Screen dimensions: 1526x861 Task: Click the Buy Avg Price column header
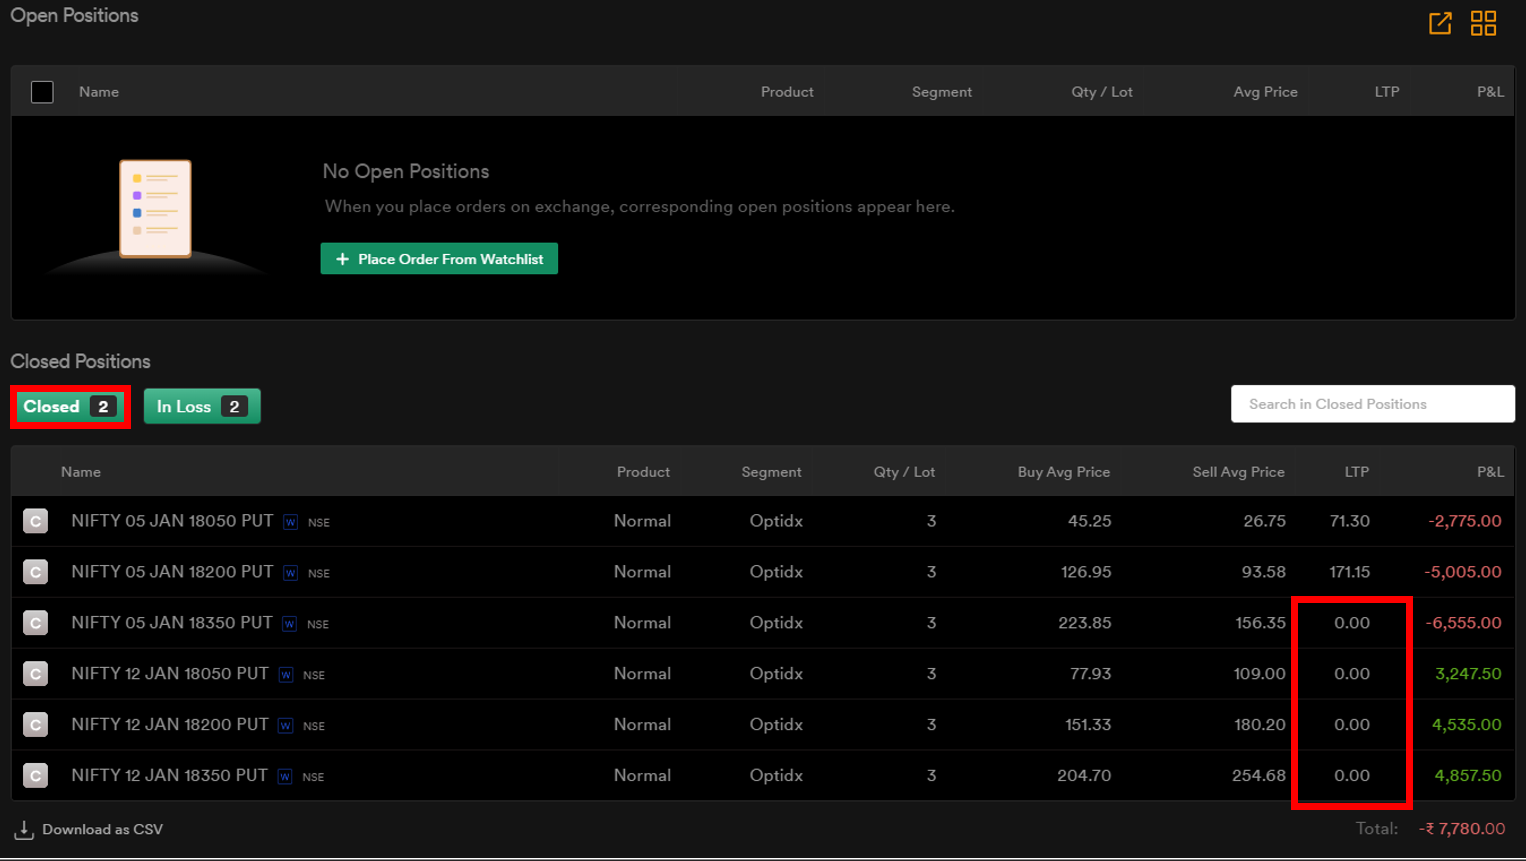1064,472
